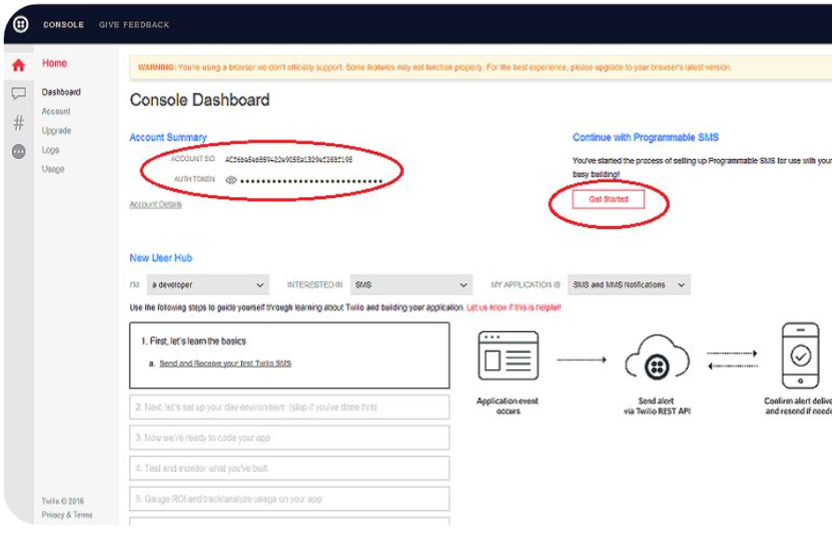Click the application event window icon
The height and width of the screenshot is (549, 832).
508,354
